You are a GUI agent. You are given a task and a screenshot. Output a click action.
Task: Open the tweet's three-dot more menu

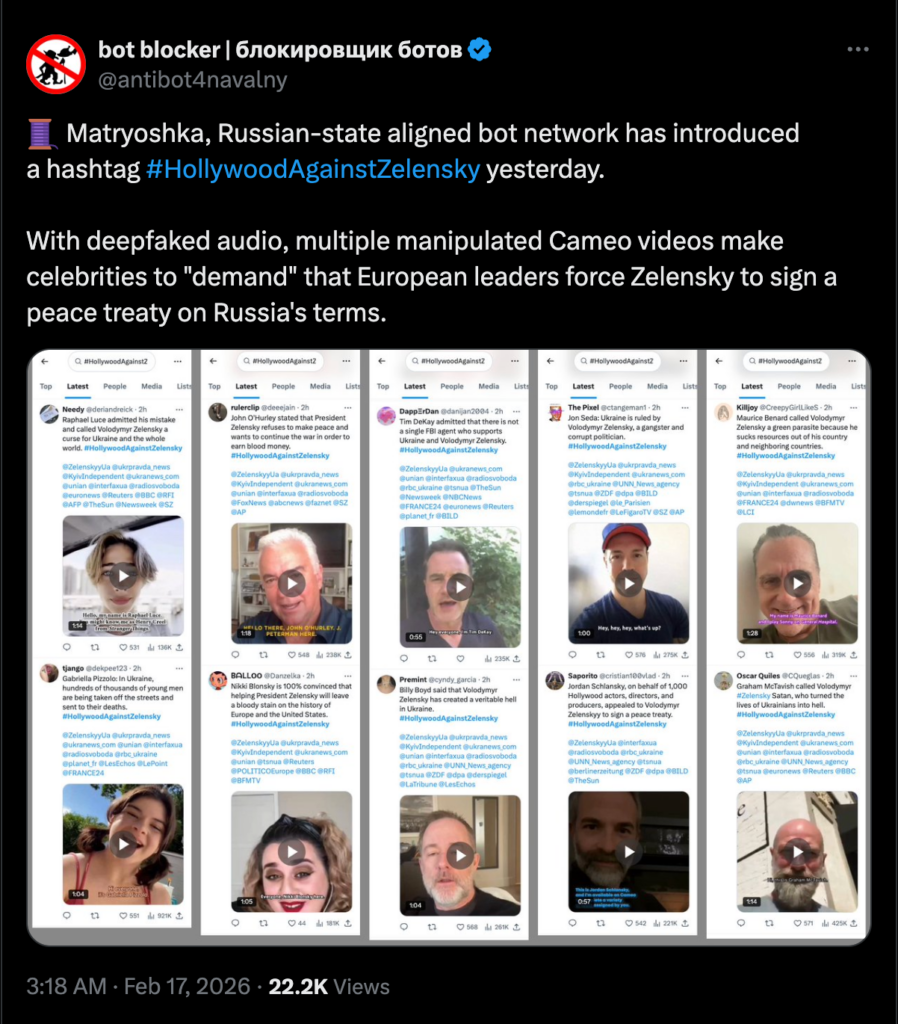[x=858, y=49]
